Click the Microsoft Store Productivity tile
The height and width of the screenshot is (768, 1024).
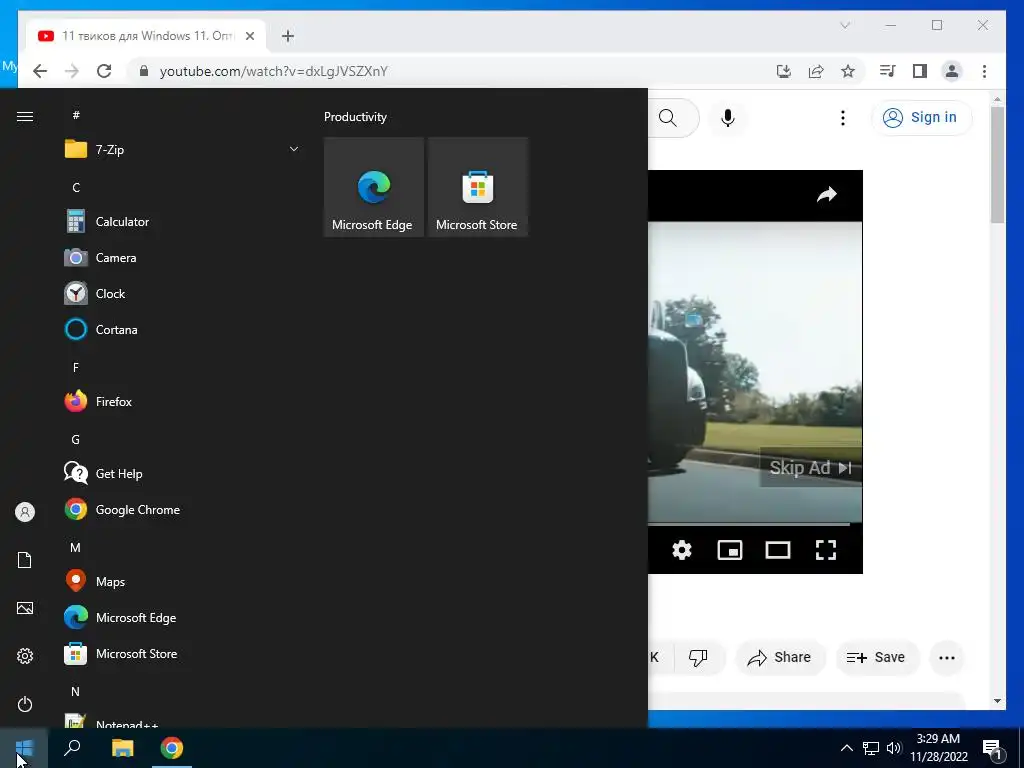[x=477, y=187]
